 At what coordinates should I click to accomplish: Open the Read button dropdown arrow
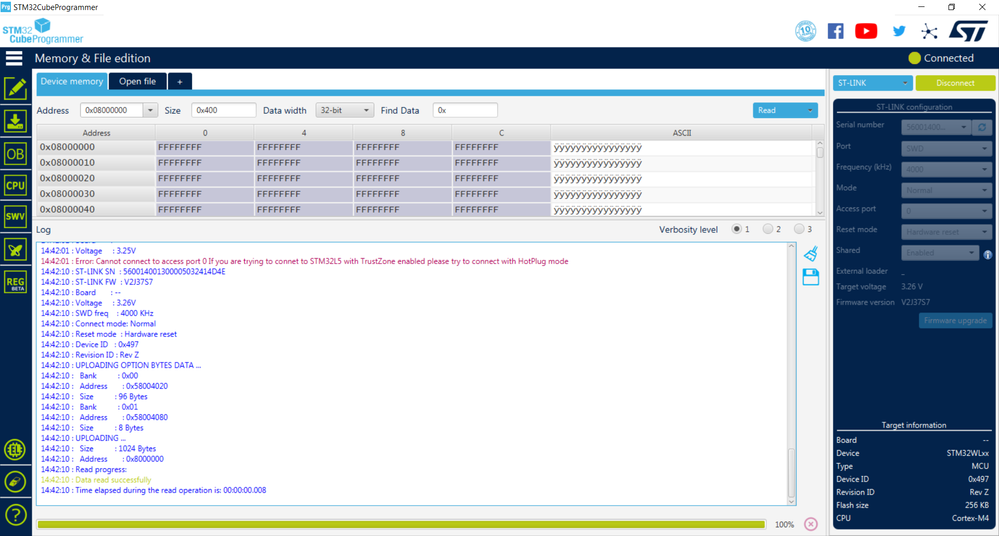pyautogui.click(x=810, y=110)
